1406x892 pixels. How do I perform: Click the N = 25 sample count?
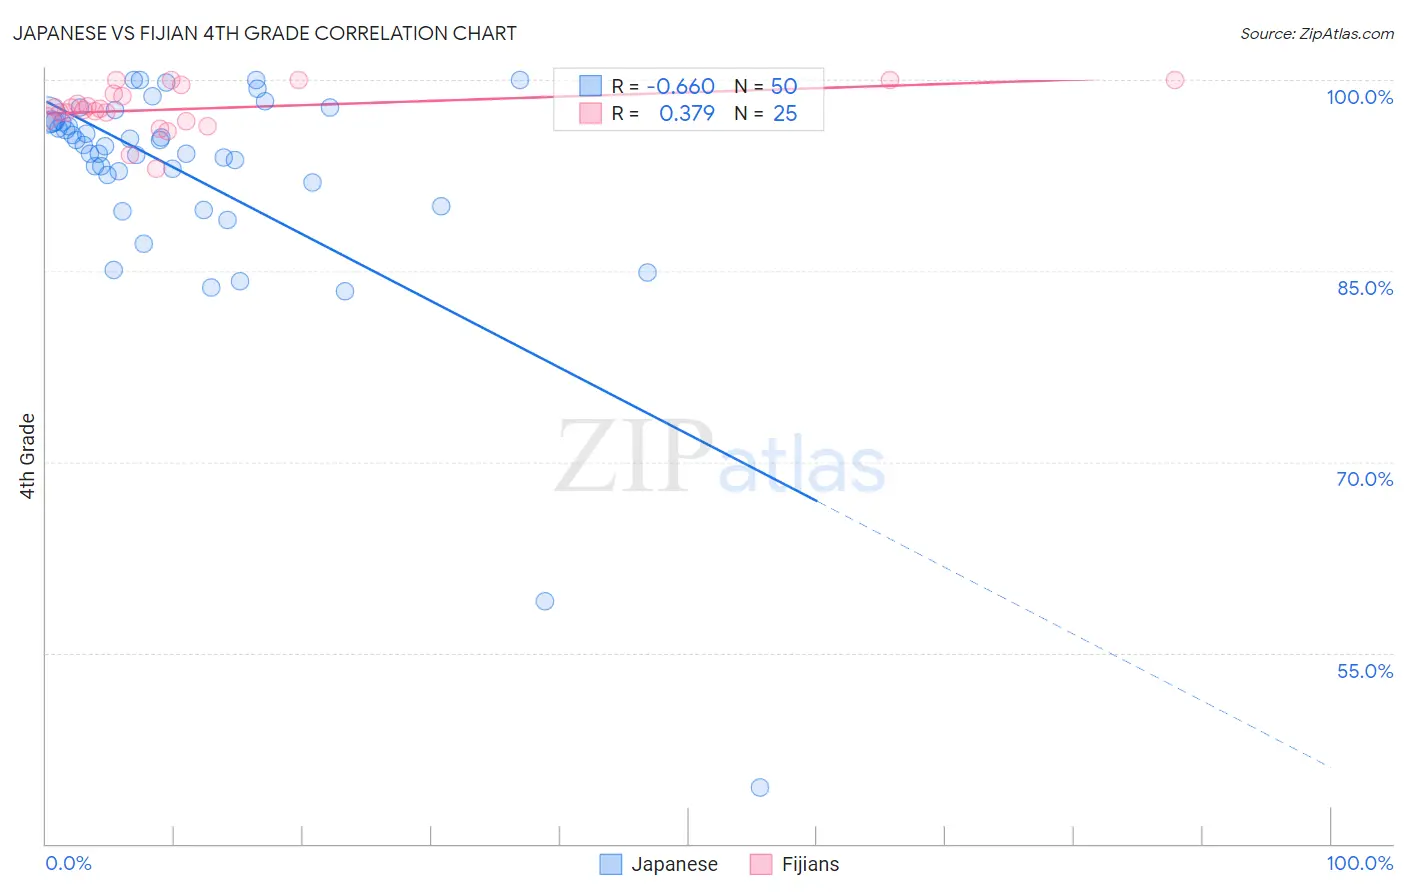[x=766, y=113]
